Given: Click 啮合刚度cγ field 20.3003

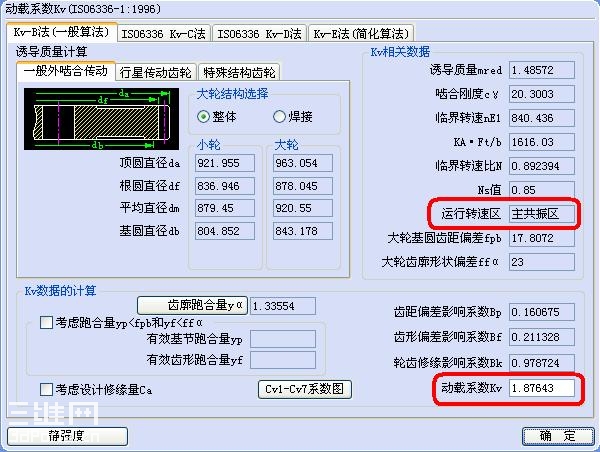Looking at the screenshot, I should click(x=542, y=94).
